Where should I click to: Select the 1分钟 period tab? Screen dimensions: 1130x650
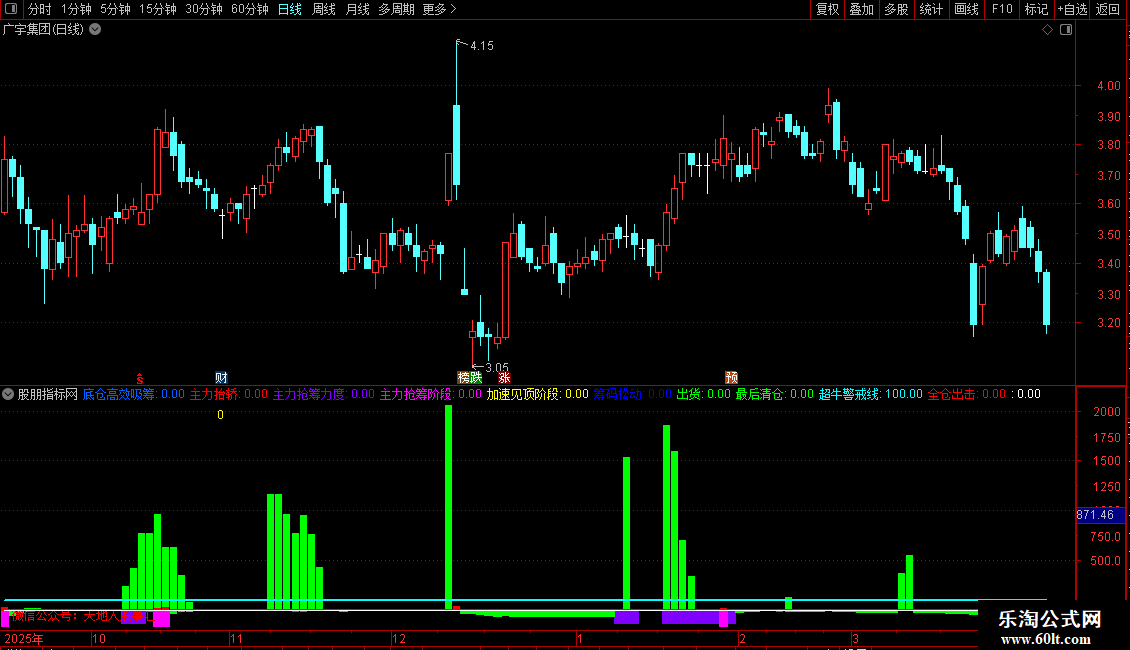pyautogui.click(x=76, y=9)
